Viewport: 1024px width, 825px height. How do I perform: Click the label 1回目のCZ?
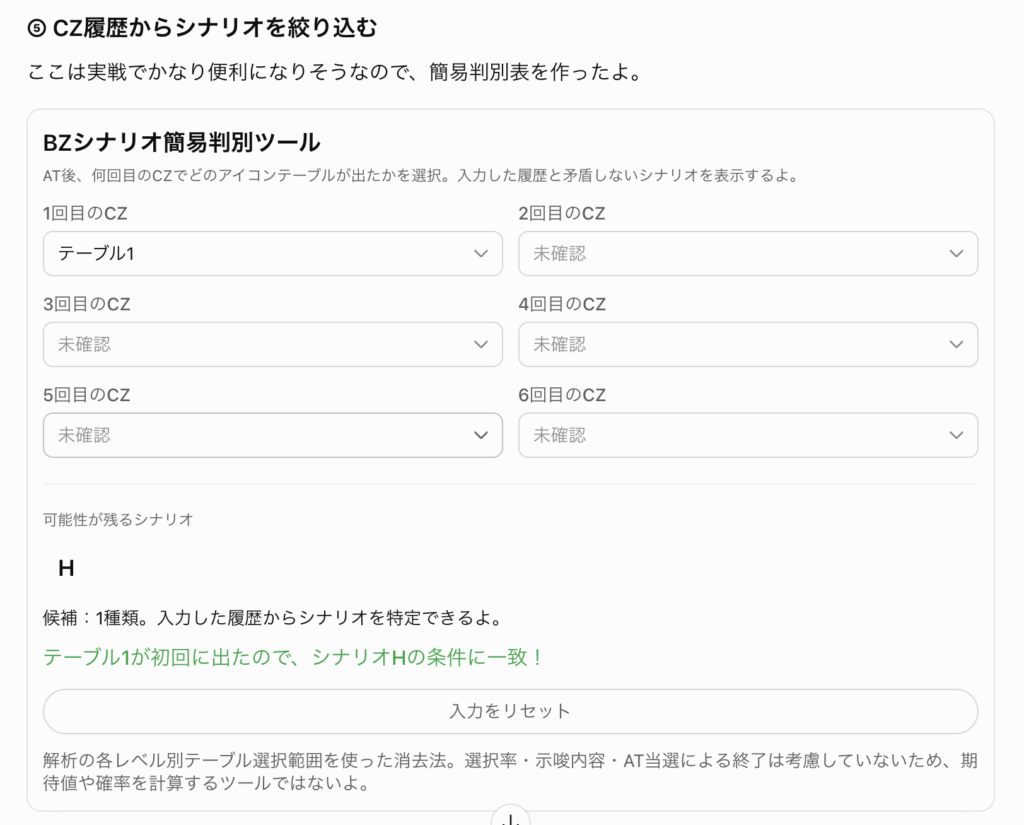(85, 214)
